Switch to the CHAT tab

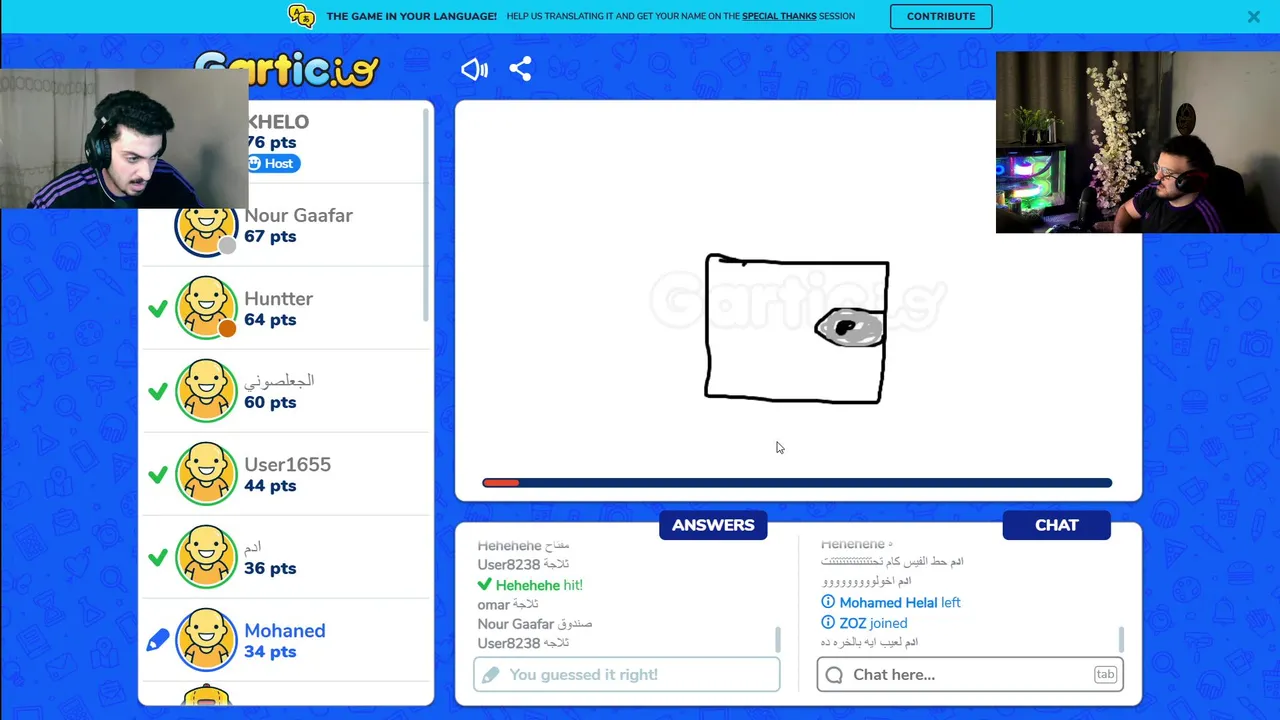pyautogui.click(x=1057, y=525)
